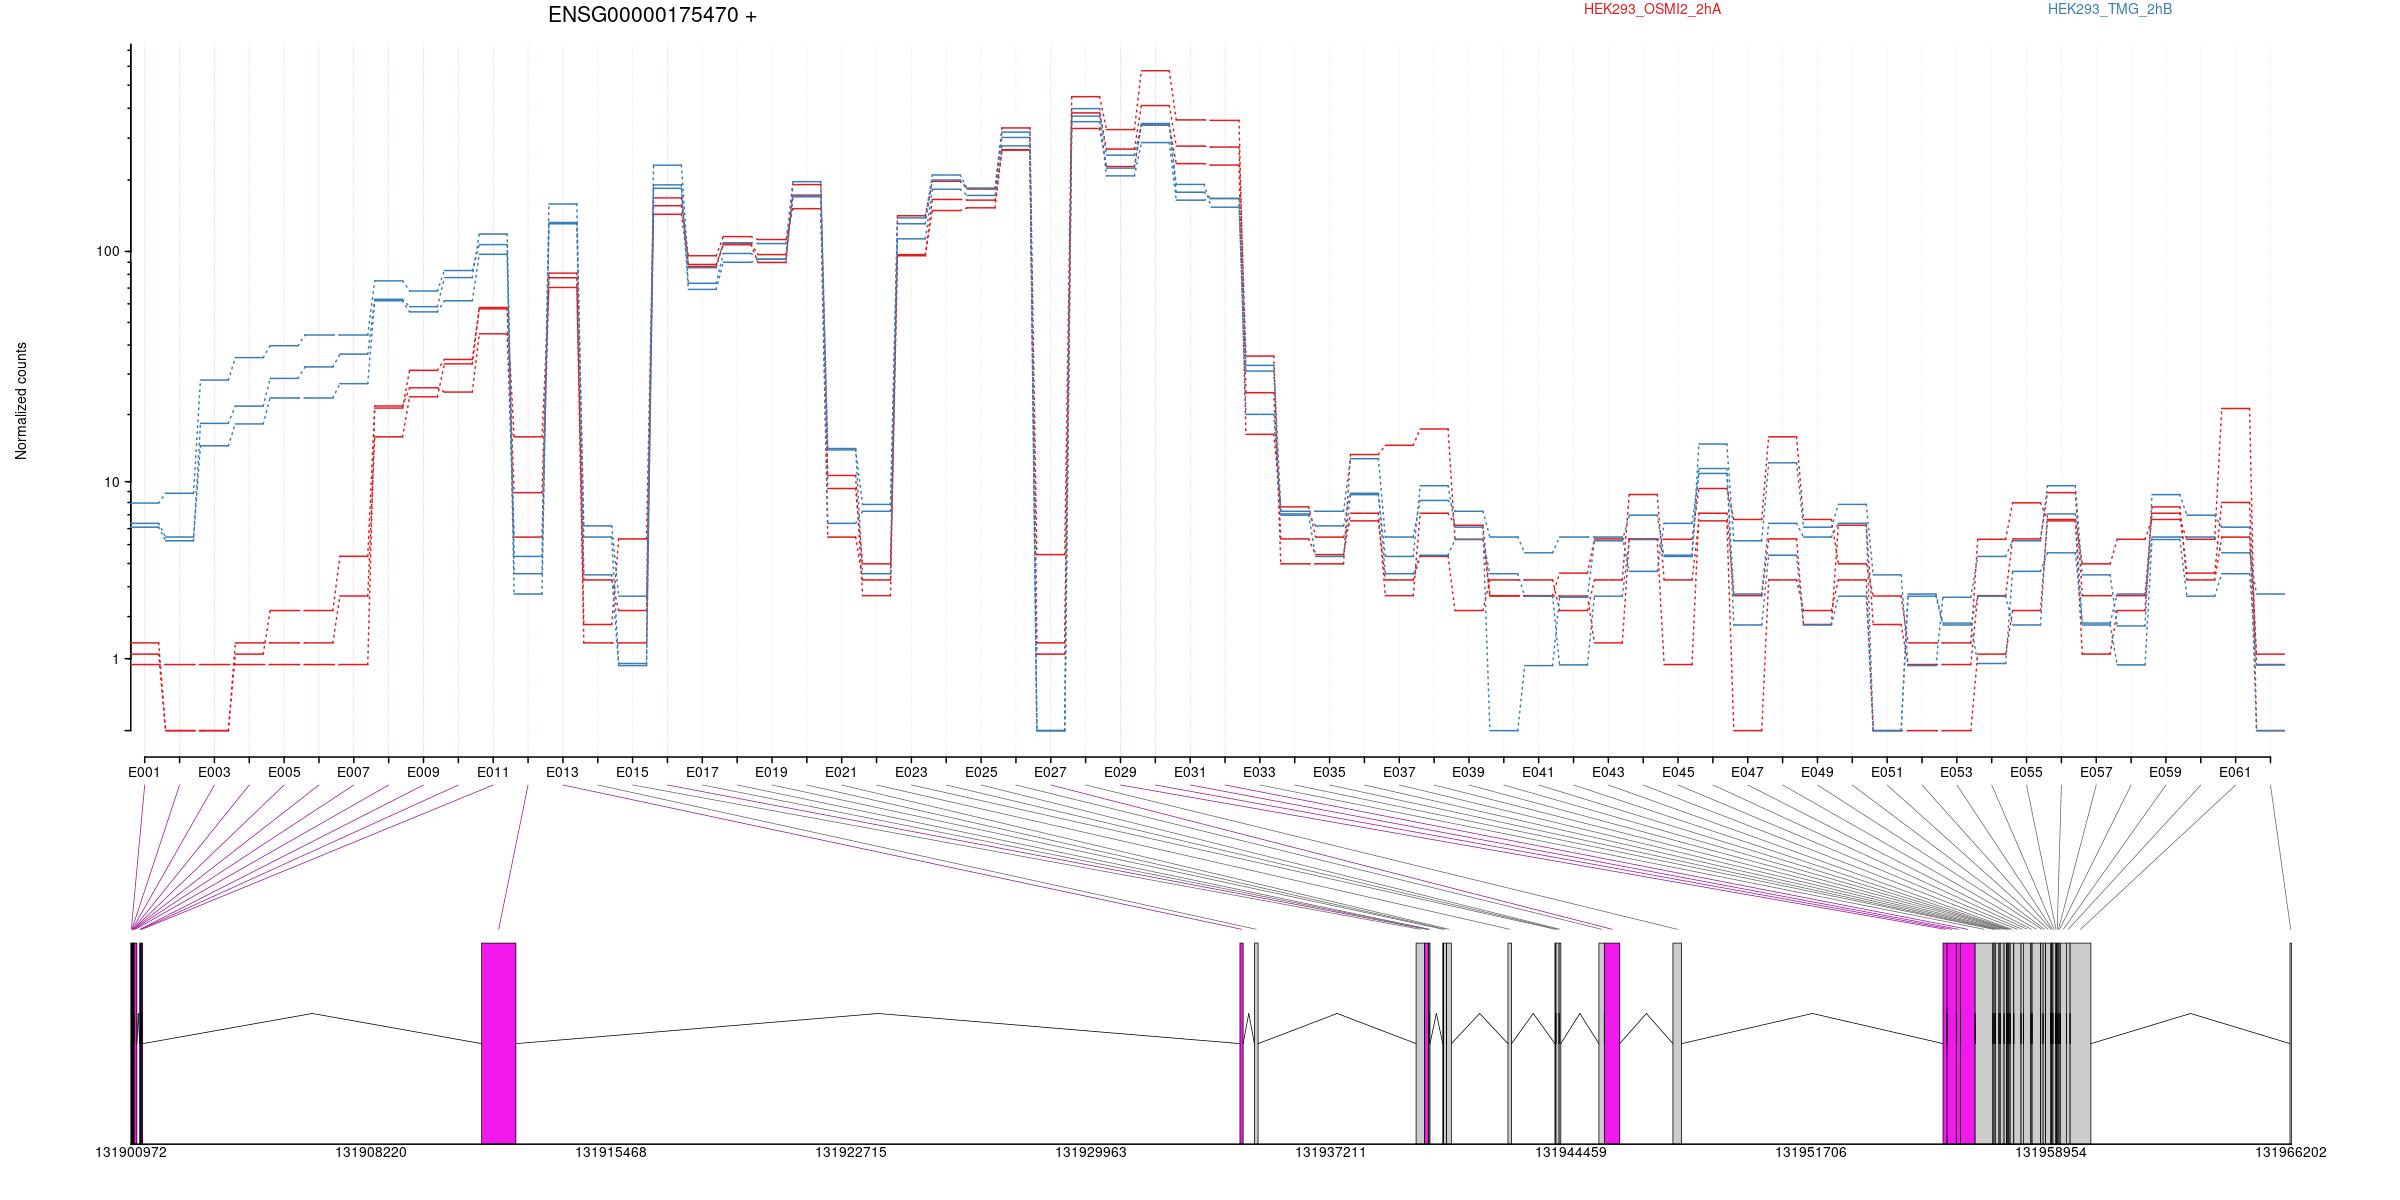2400x1200 pixels.
Task: Click the gene title ENSG00000175470 +
Action: click(x=653, y=16)
